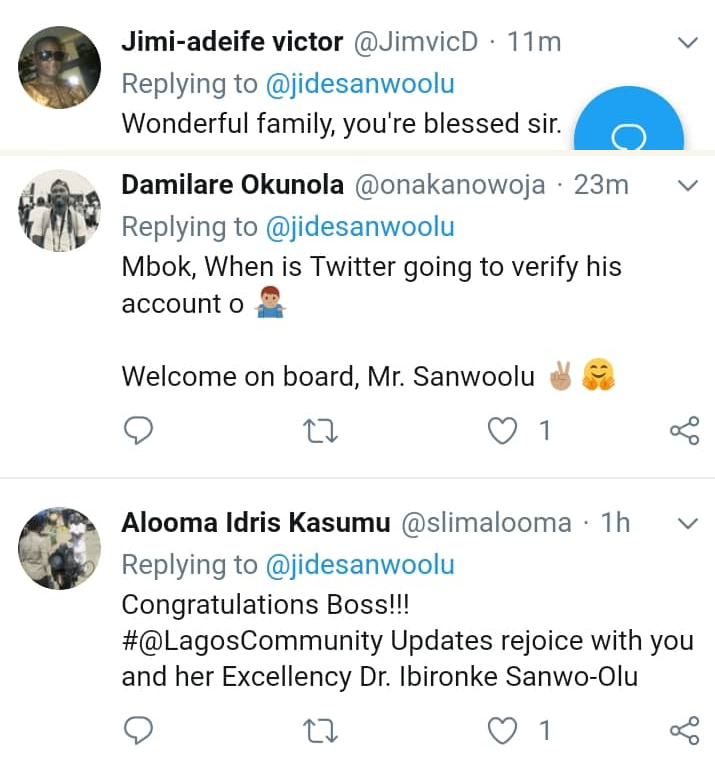
Task: View Damilare Okunola's profile avatar
Action: 60,209
